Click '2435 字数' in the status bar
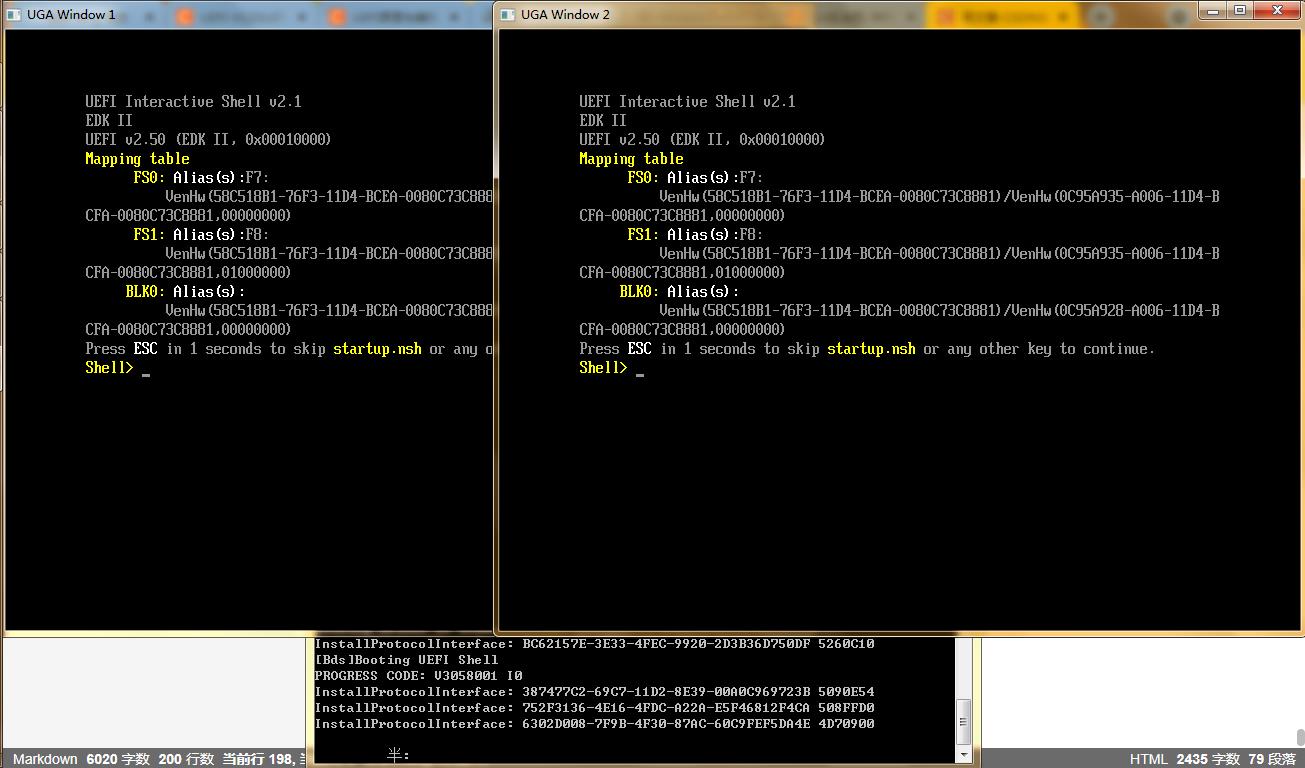1305x768 pixels. pyautogui.click(x=1207, y=759)
